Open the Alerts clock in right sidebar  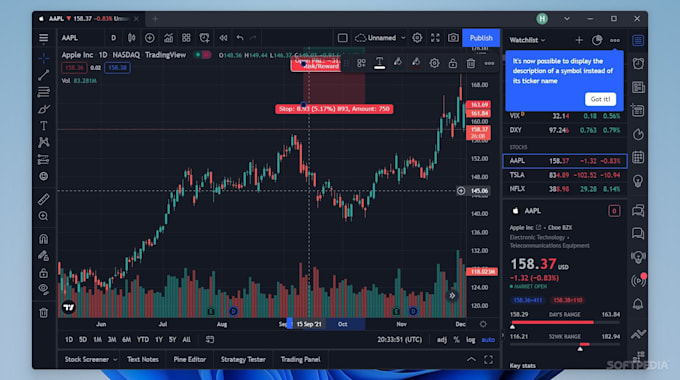point(638,64)
